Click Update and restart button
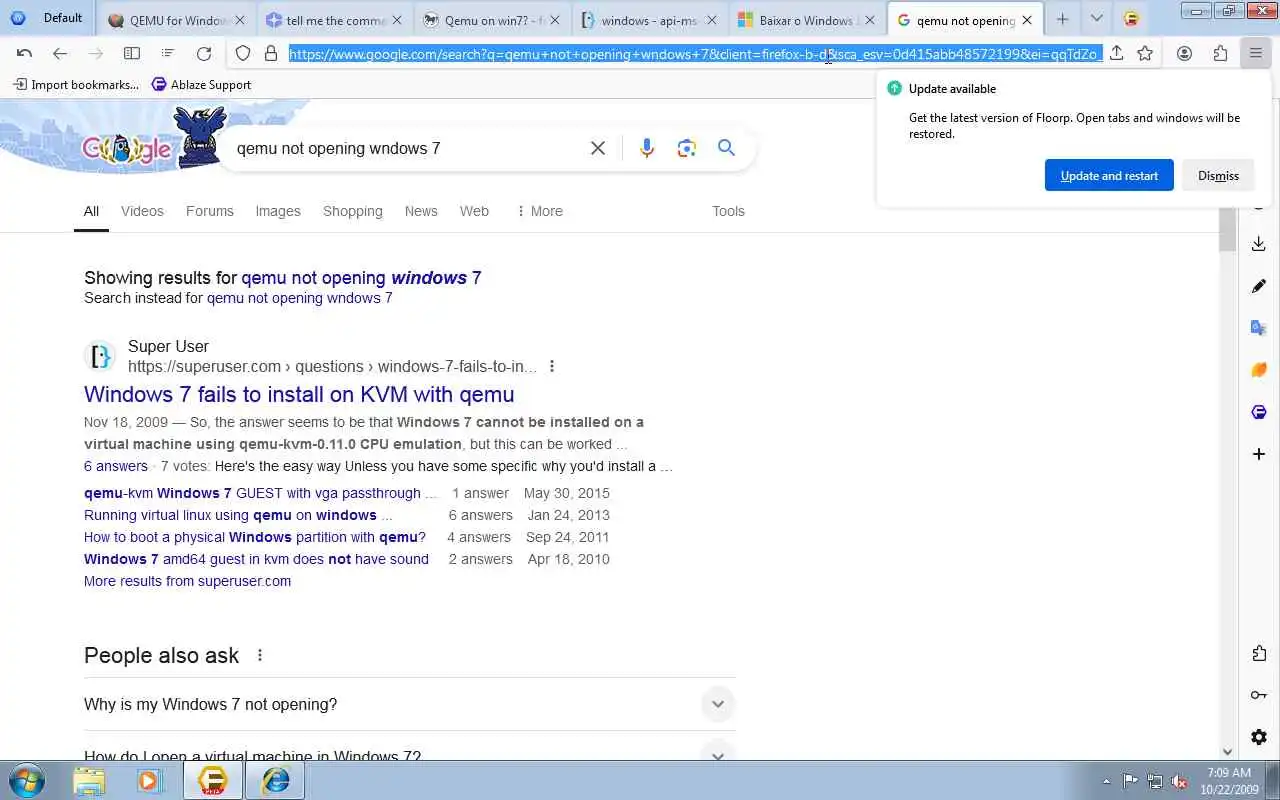The width and height of the screenshot is (1280, 800). [x=1109, y=175]
